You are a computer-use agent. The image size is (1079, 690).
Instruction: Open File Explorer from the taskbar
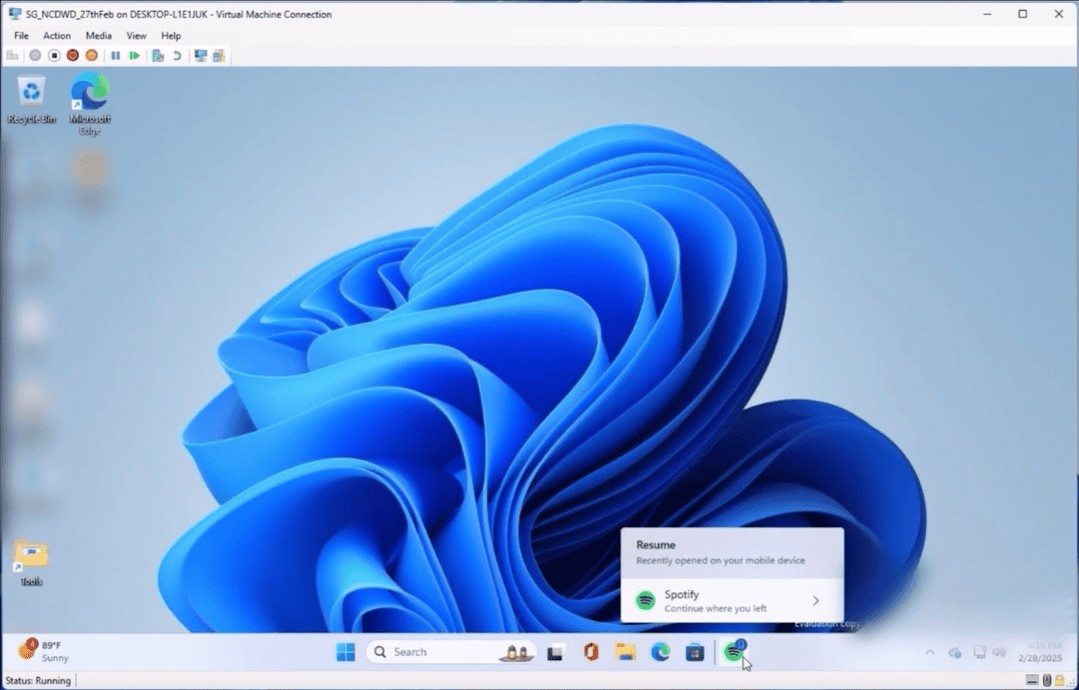coord(626,652)
